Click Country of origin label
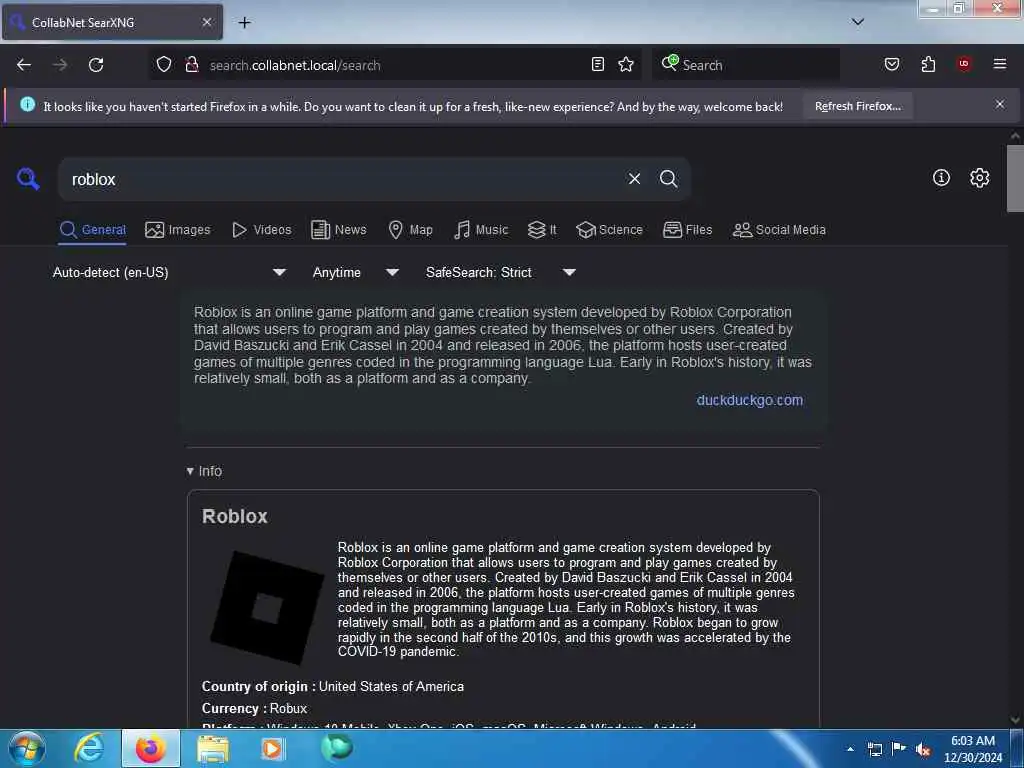 [259, 686]
